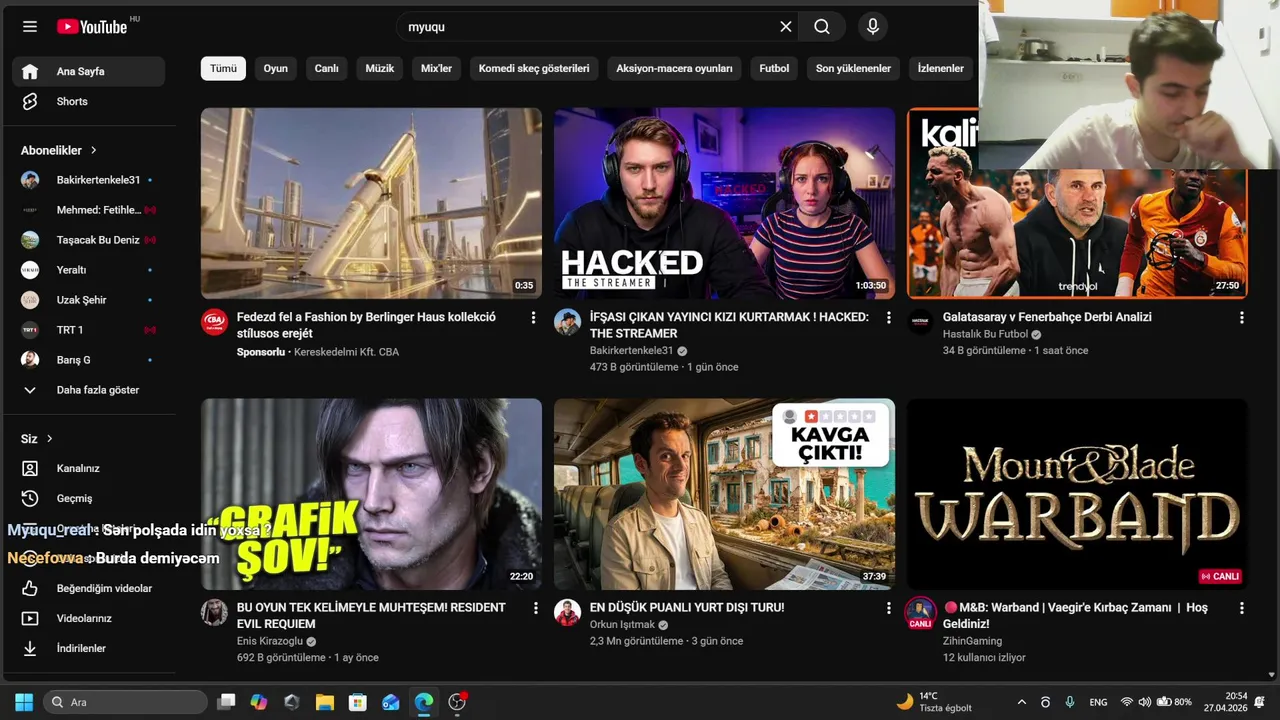This screenshot has width=1280, height=720.
Task: Open more options for Derbi Analizi video
Action: (1241, 317)
